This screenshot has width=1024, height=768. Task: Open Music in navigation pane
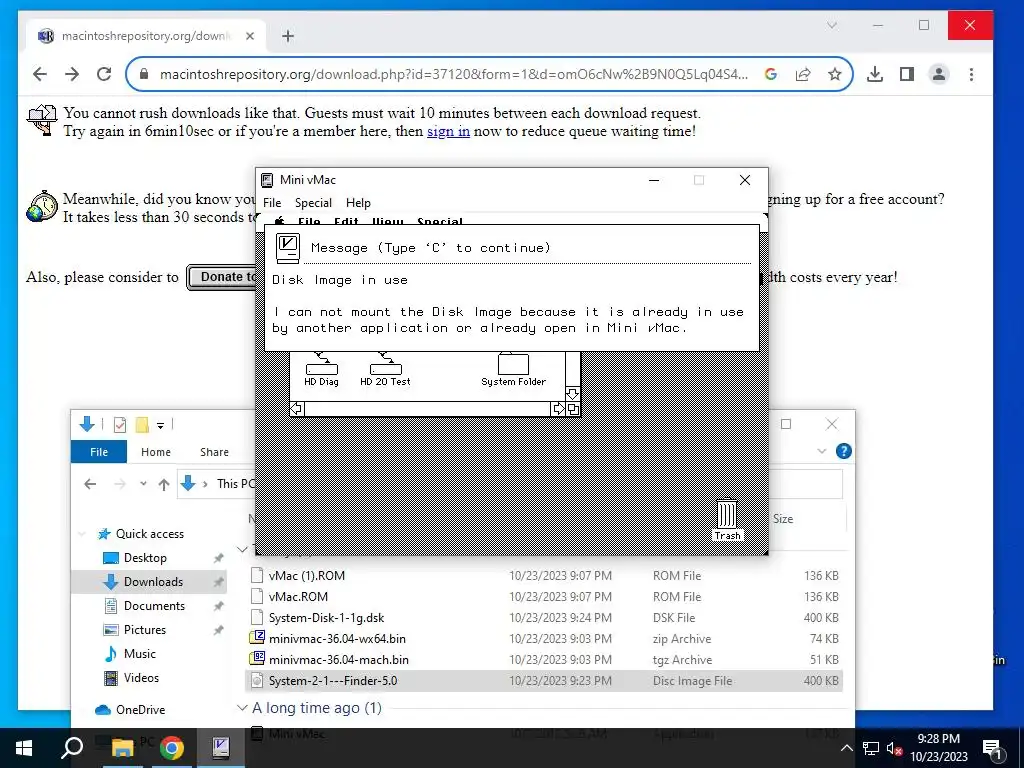[x=140, y=654]
